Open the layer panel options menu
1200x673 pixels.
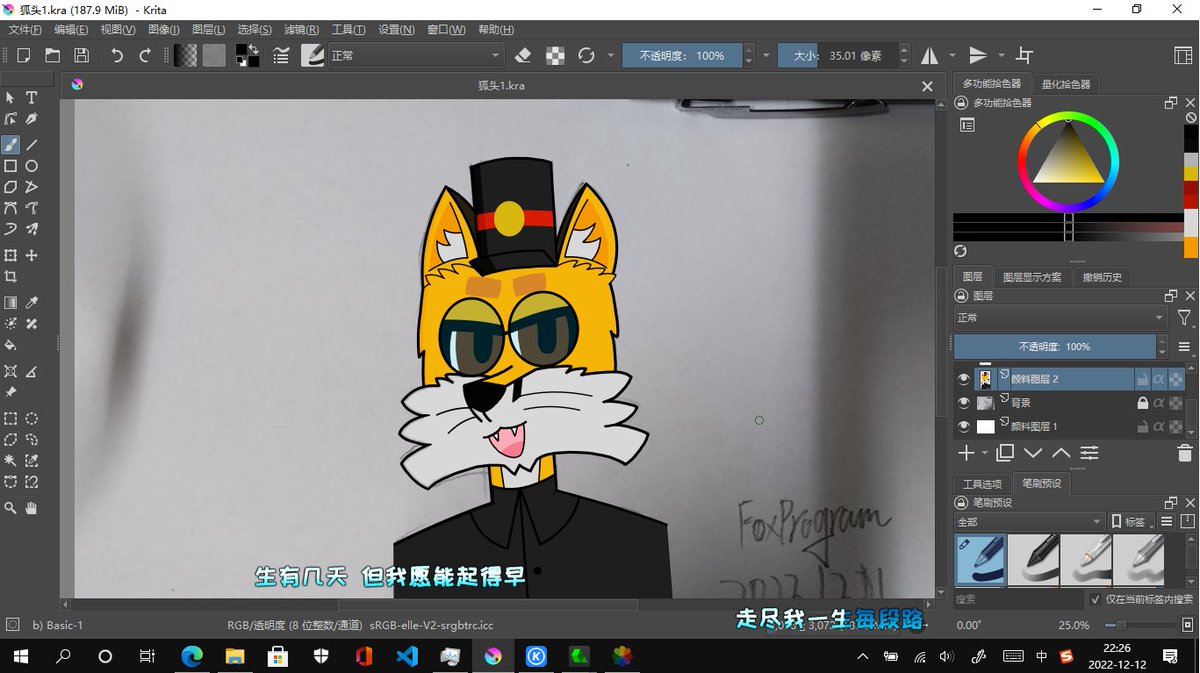[x=1184, y=347]
